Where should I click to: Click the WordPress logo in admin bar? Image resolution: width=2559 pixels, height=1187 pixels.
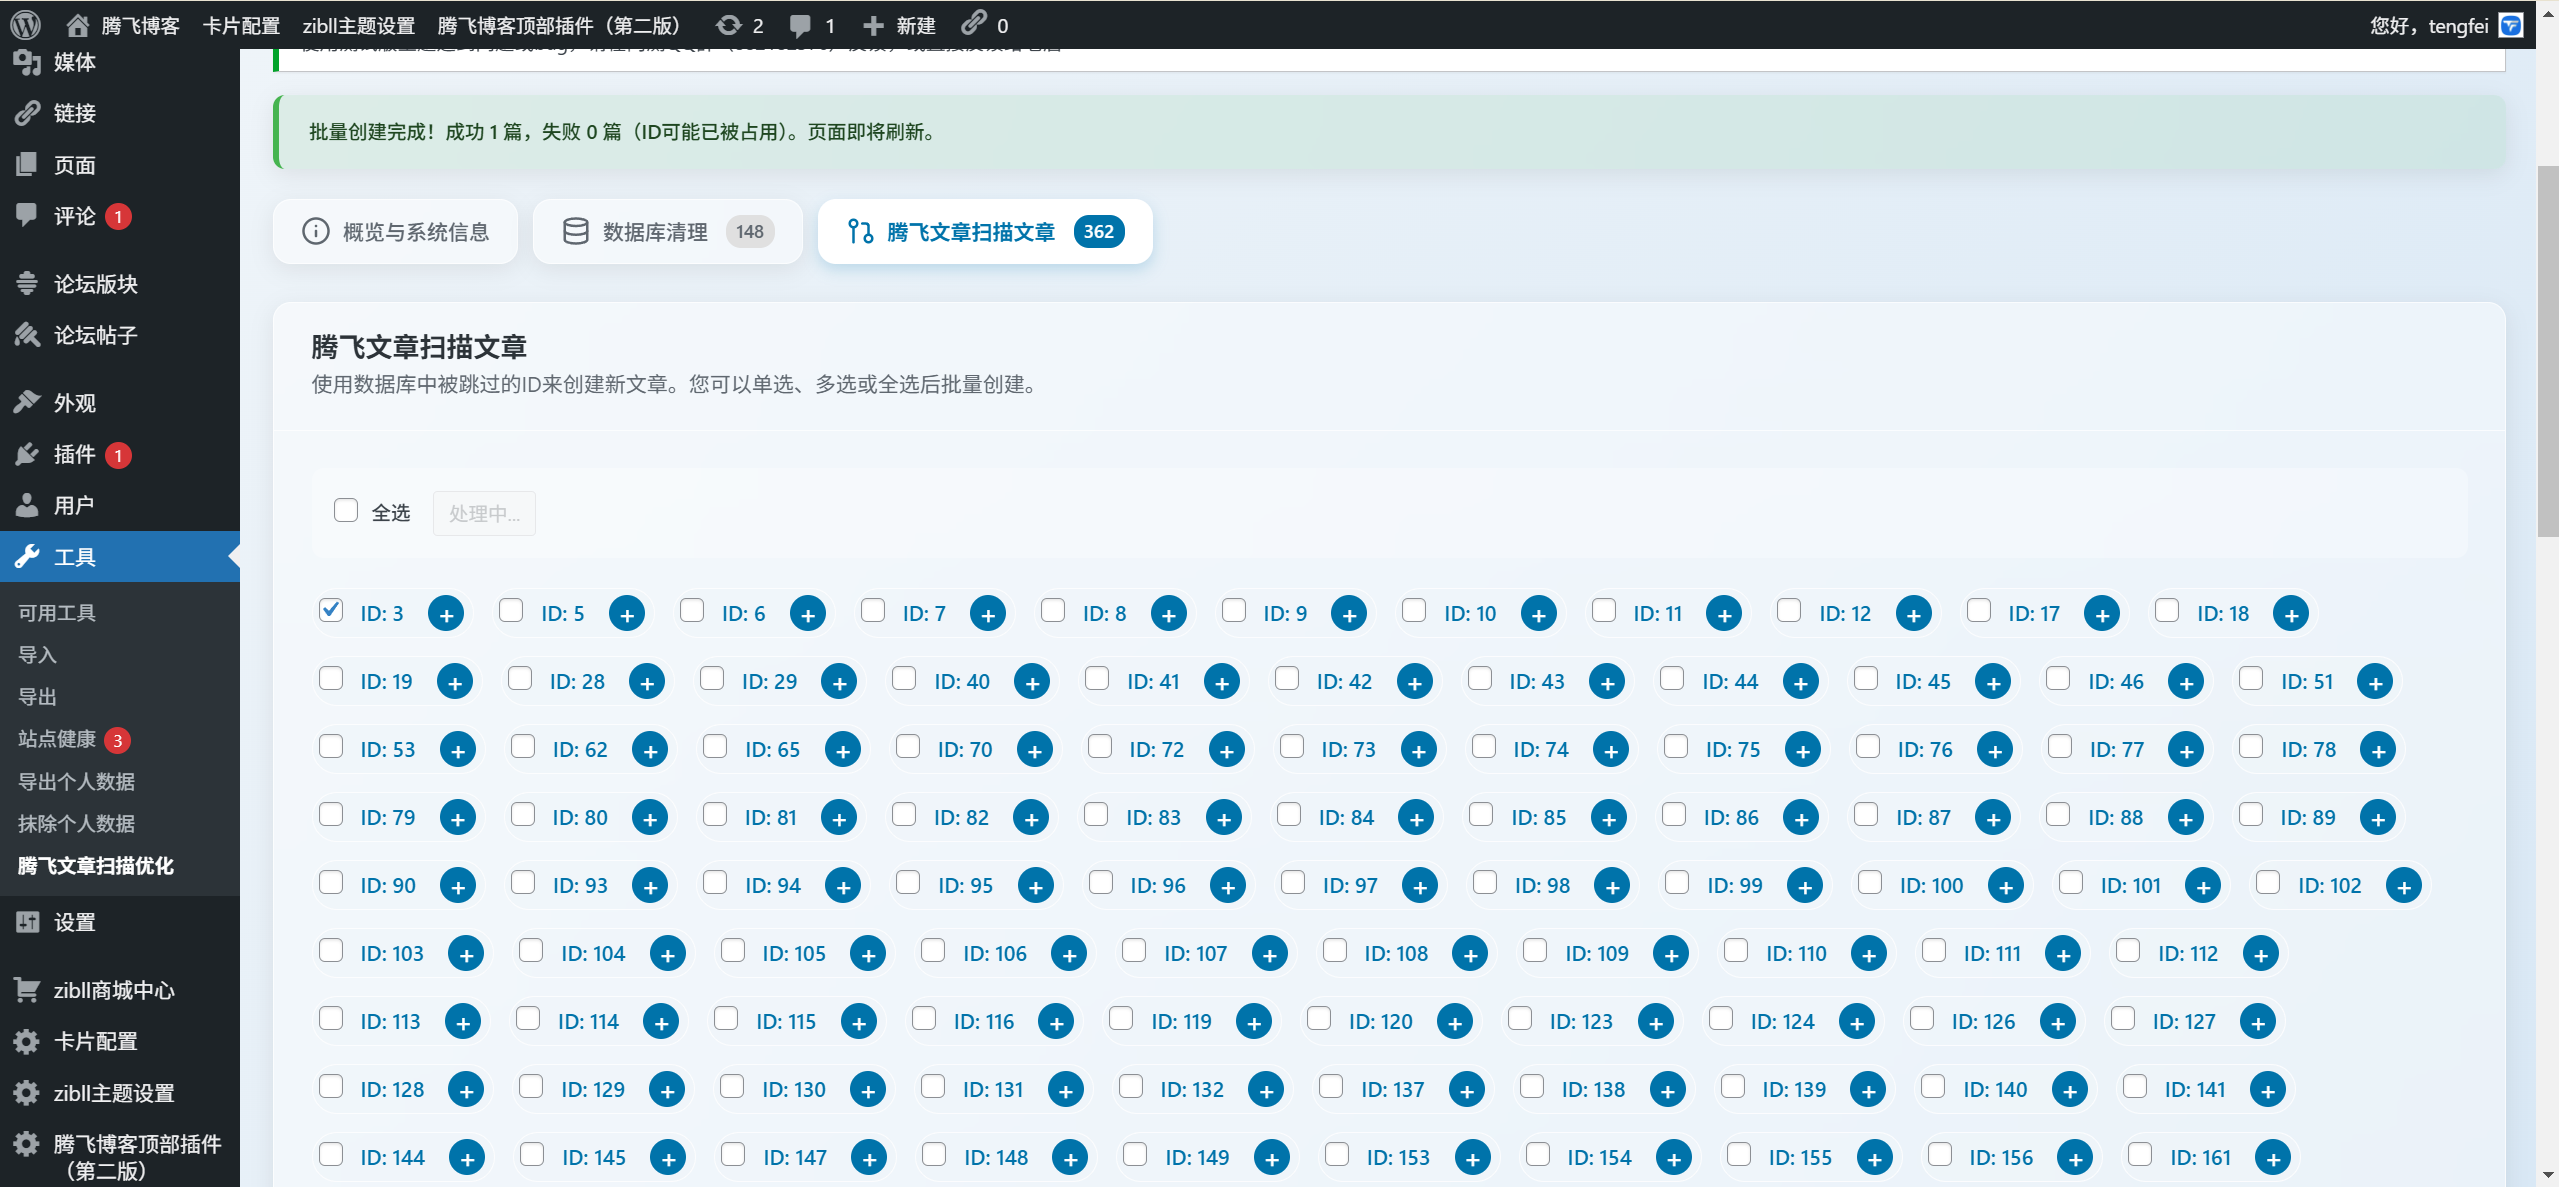(x=25, y=25)
